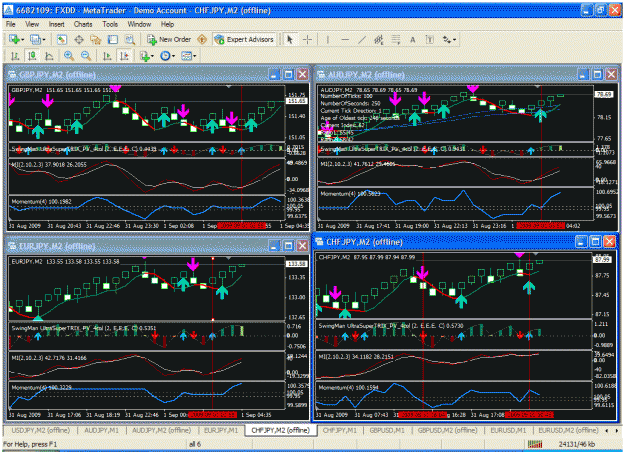Expand the New Chart dropdown arrow
625x452 pixels.
[x=23, y=39]
